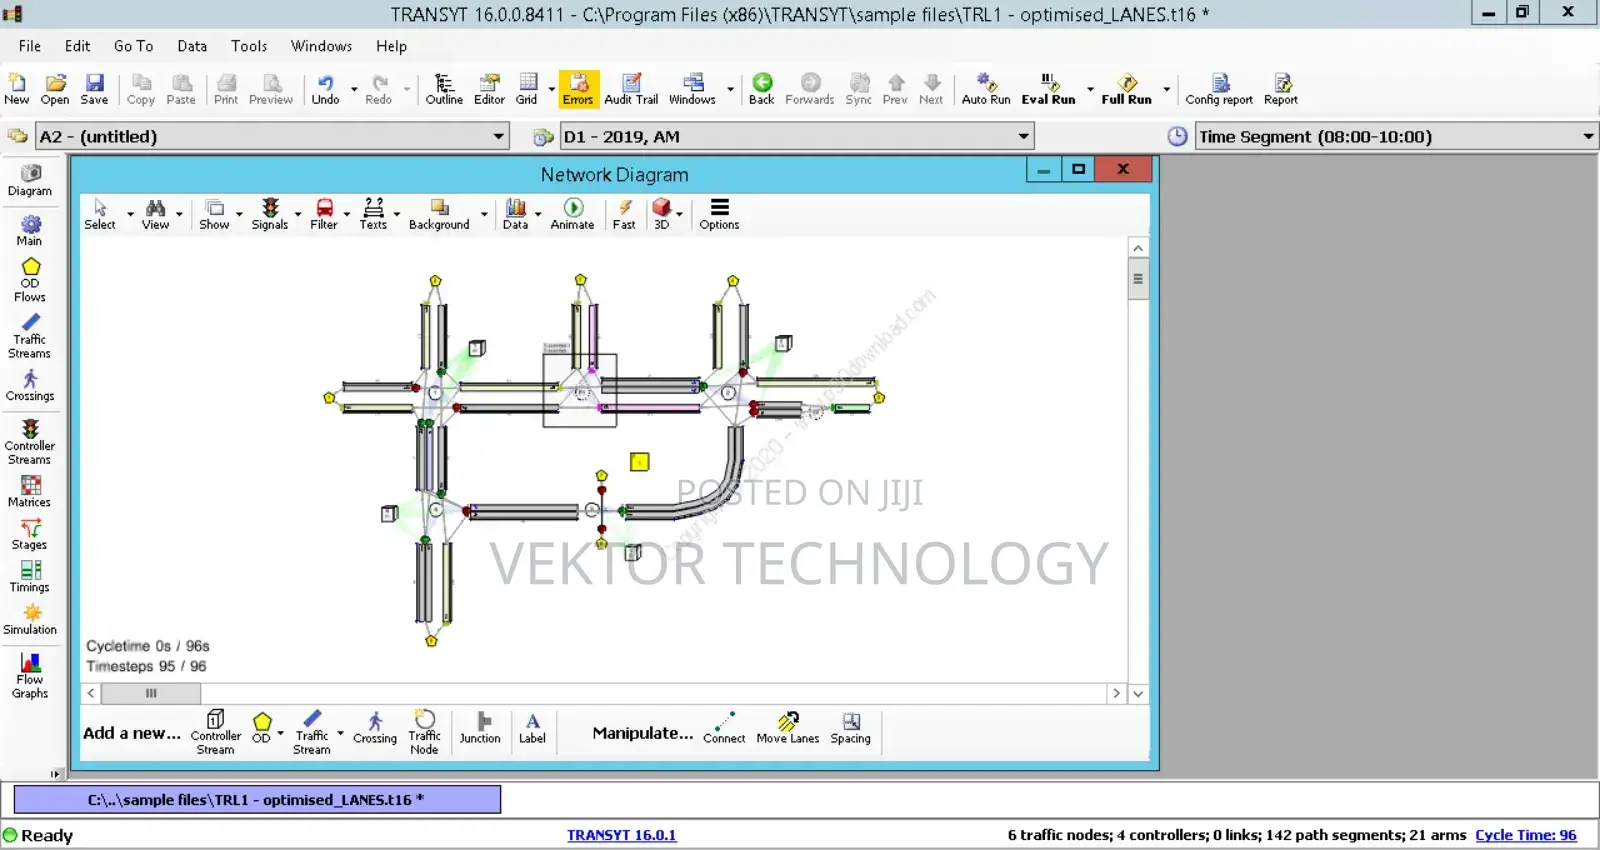Viewport: 1600px width, 850px height.
Task: Open the Tools menu
Action: pos(249,46)
